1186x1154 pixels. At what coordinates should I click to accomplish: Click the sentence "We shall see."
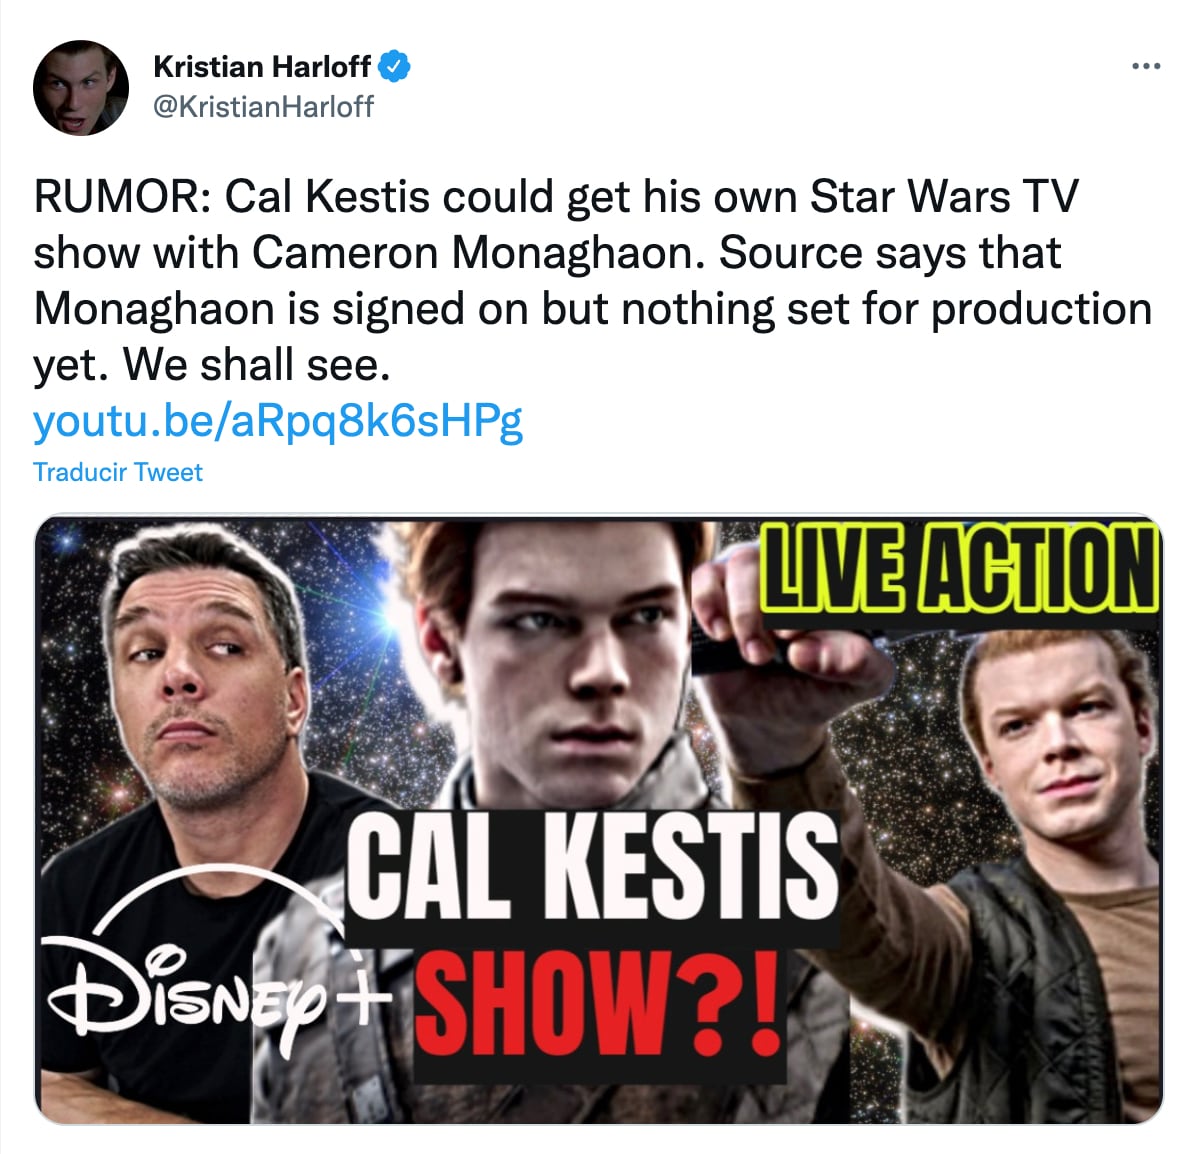tap(256, 365)
